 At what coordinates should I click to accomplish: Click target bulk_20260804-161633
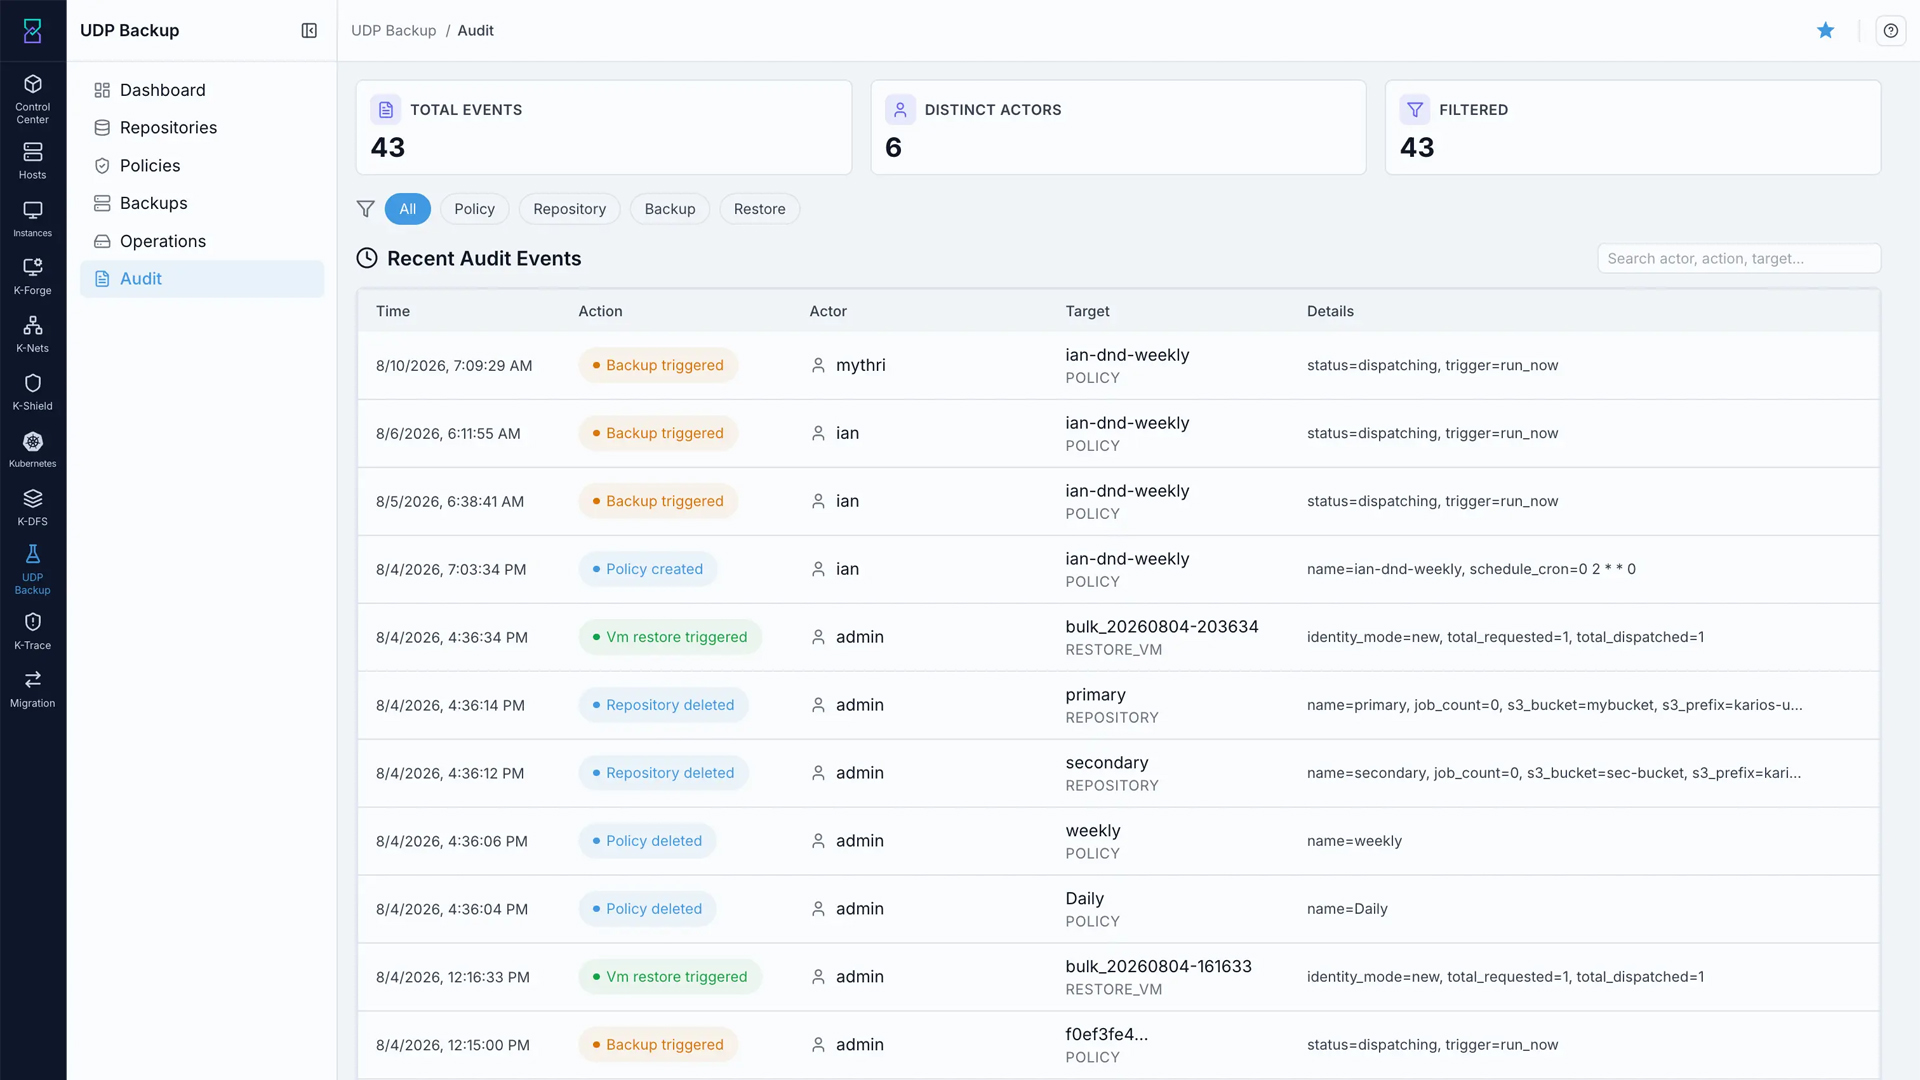click(1158, 967)
